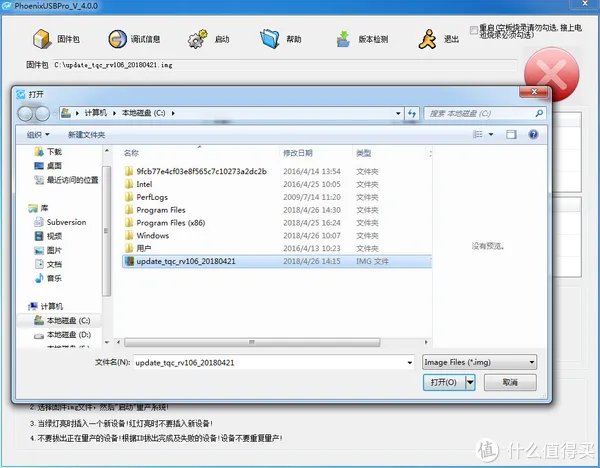Sort by 修改日期 column header
This screenshot has width=600, height=468.
tap(298, 153)
